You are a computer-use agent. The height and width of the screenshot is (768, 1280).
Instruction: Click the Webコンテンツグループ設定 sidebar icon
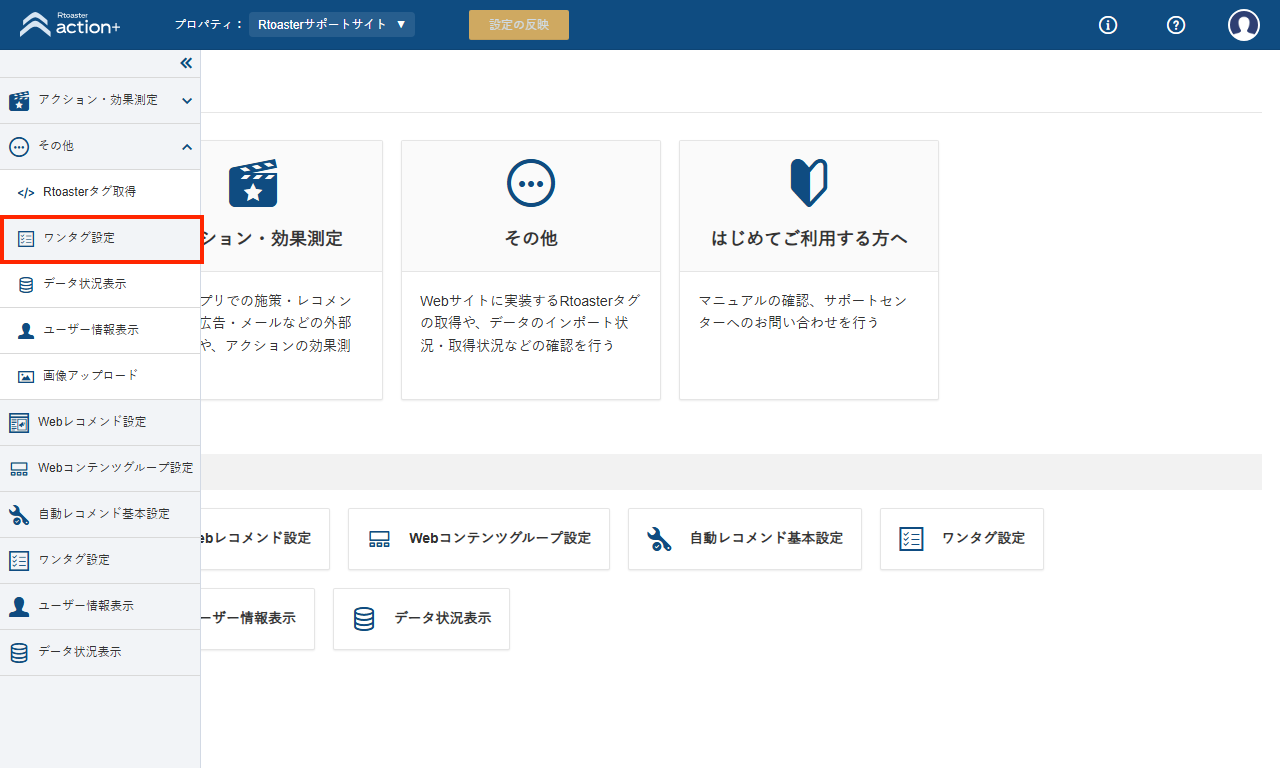pyautogui.click(x=19, y=469)
